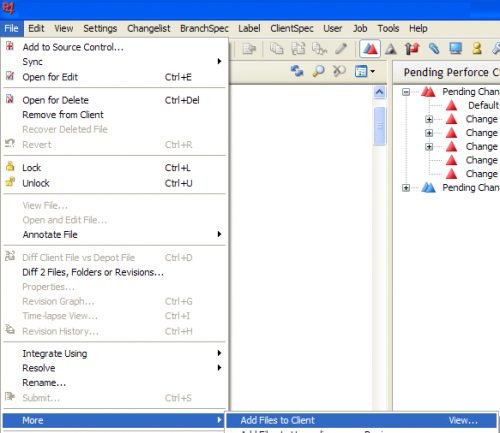
Task: Collapse the top Pending Changelists tree node
Action: (x=406, y=92)
